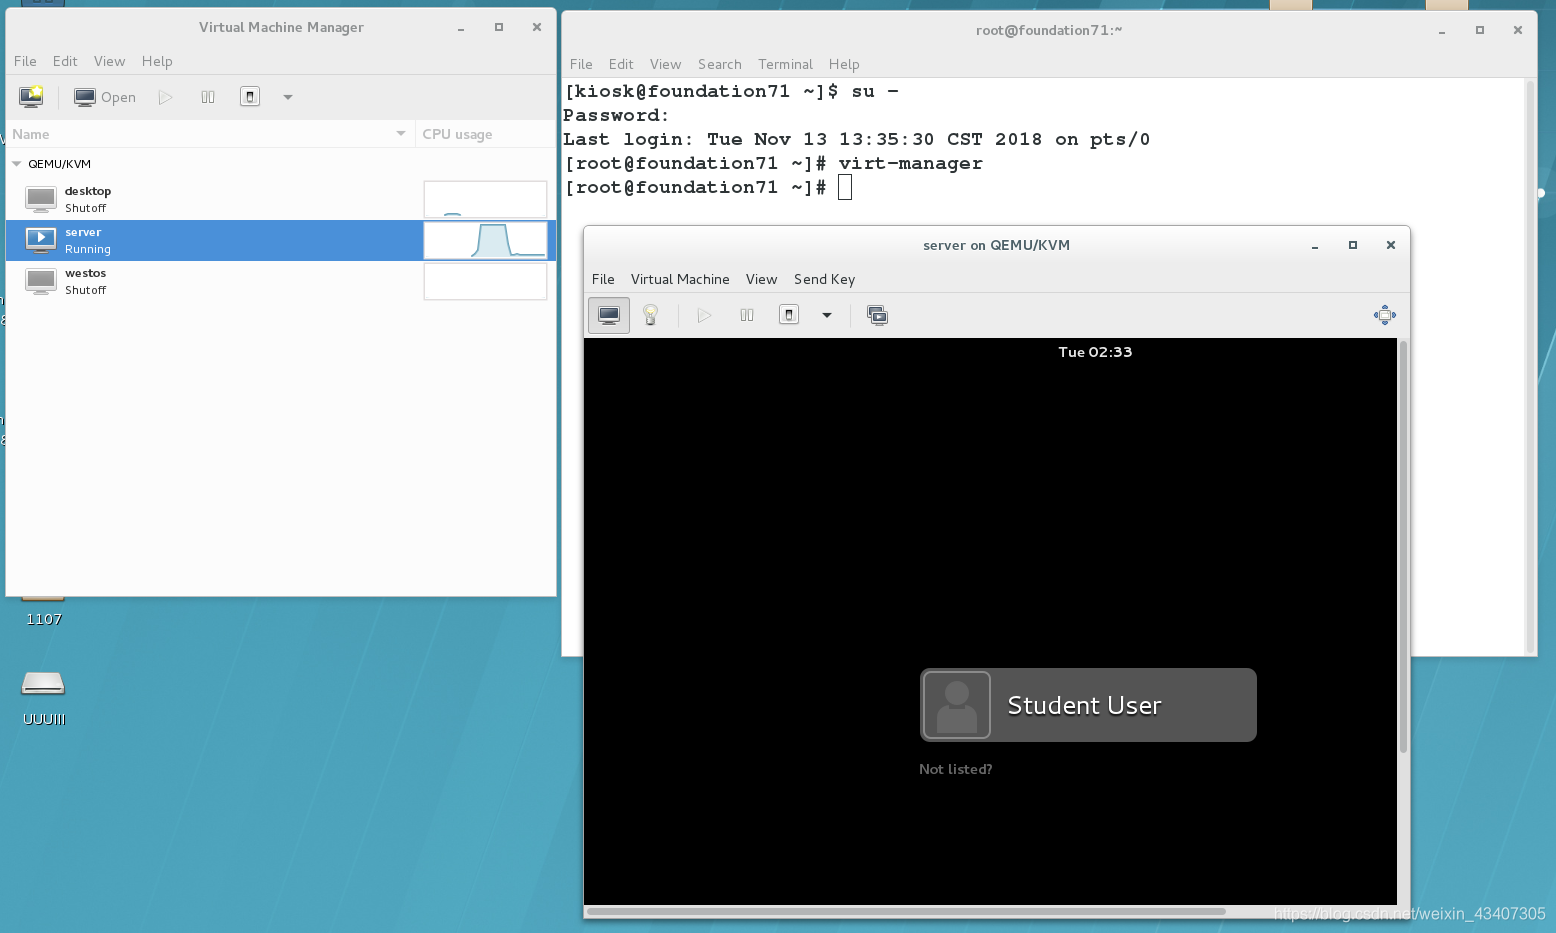
Task: Open File menu in server console window
Action: click(603, 279)
